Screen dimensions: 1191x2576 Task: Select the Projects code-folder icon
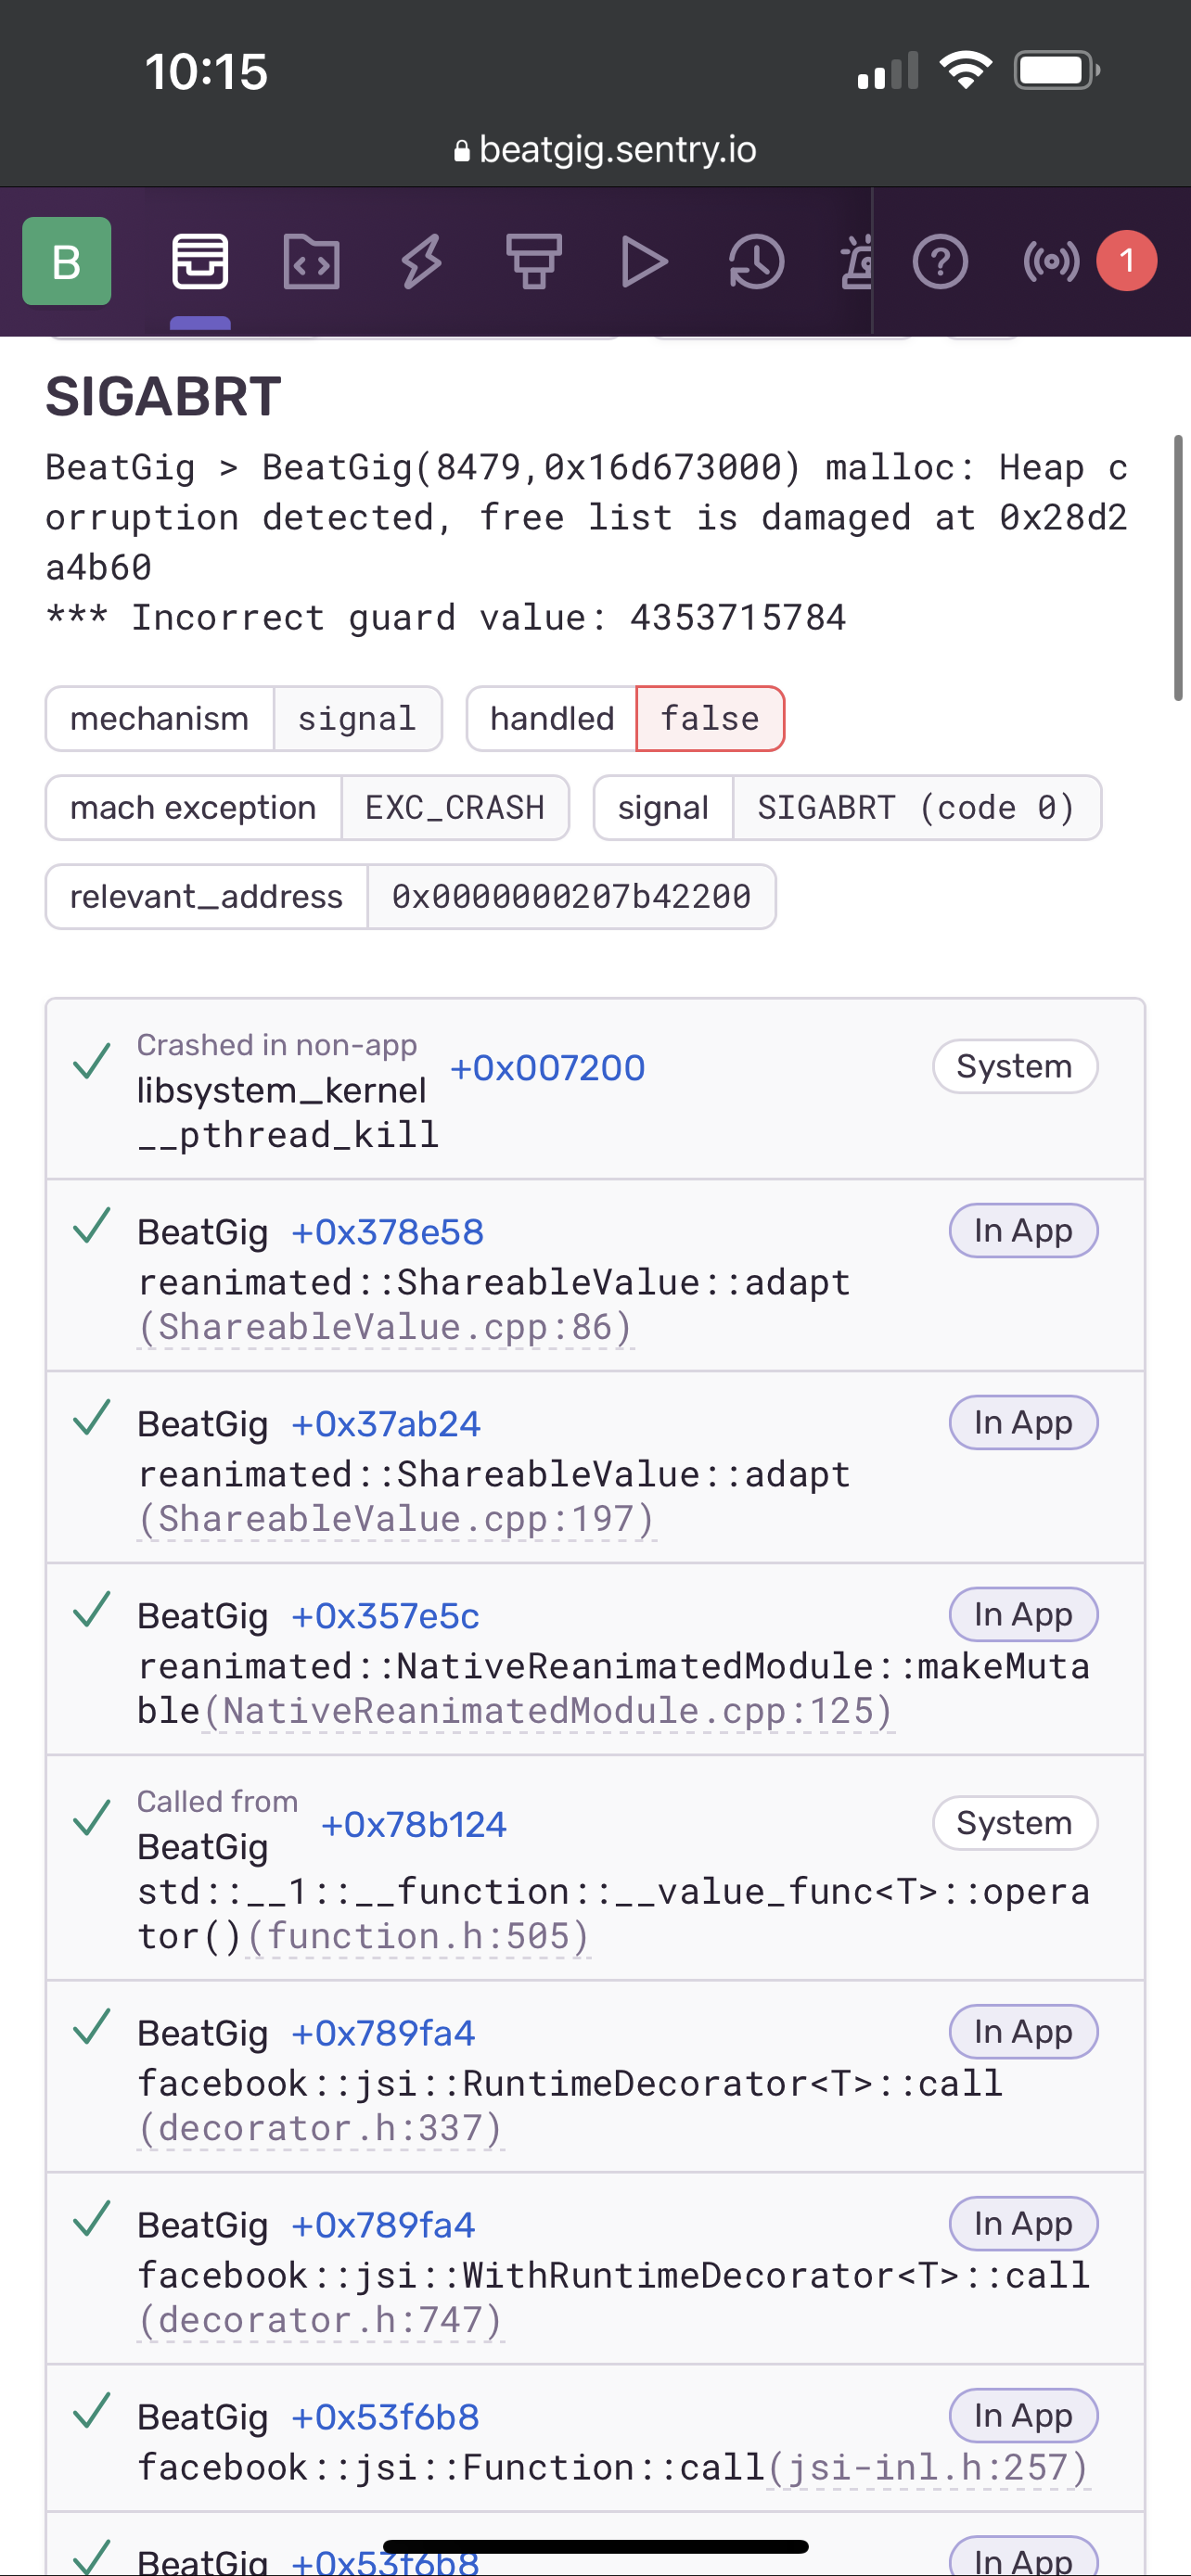click(311, 261)
